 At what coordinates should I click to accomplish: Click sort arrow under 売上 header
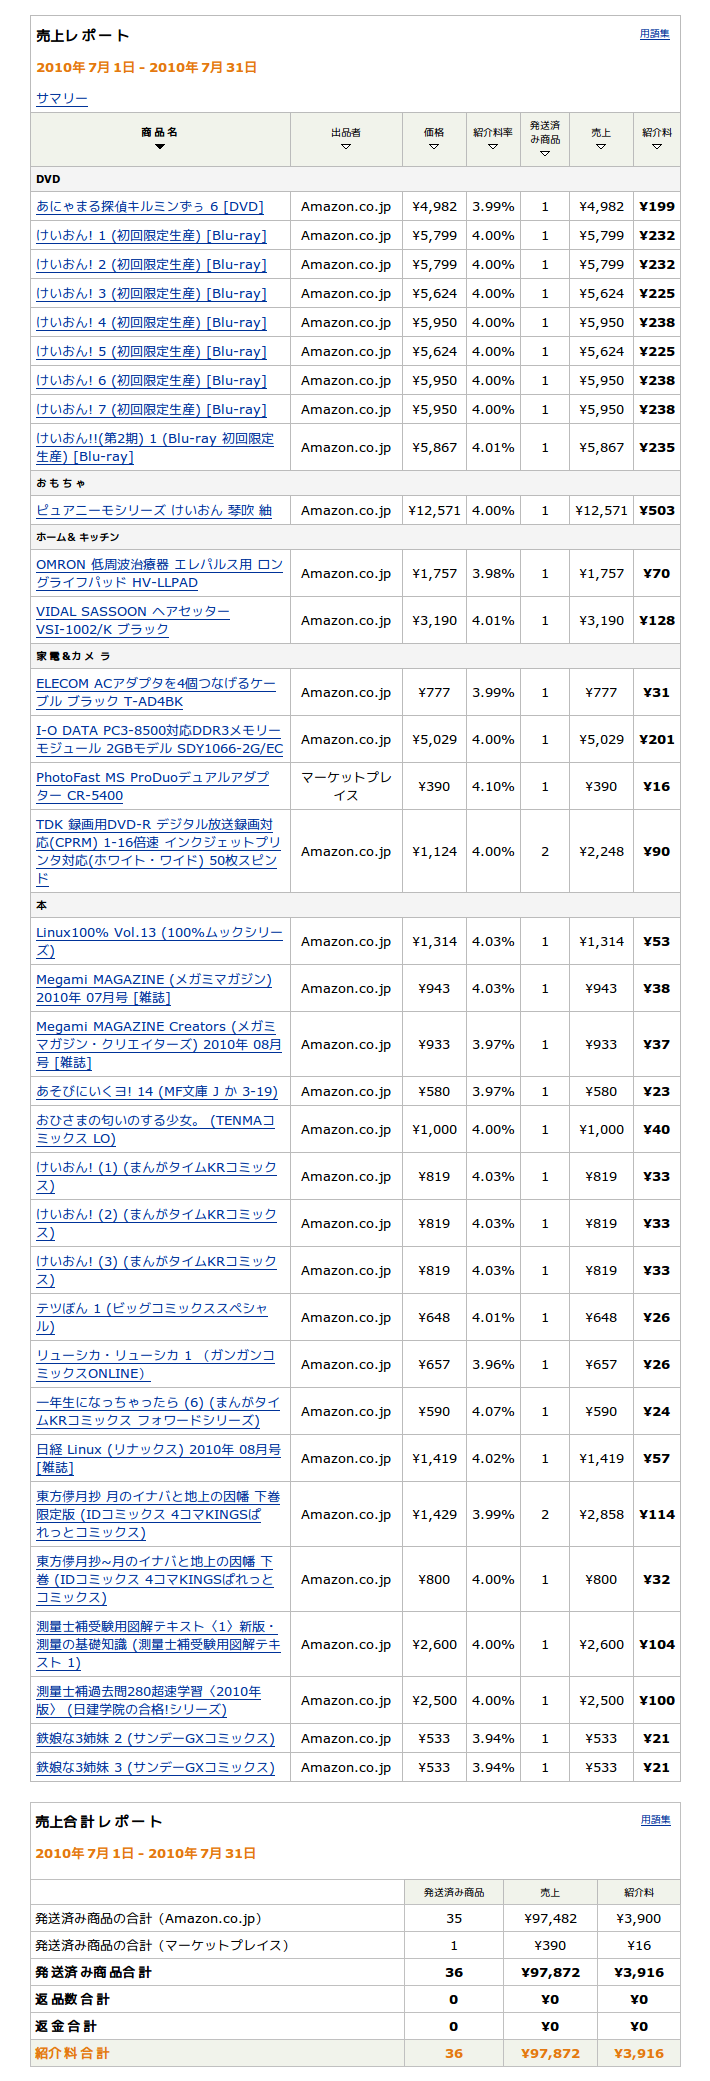click(x=601, y=147)
